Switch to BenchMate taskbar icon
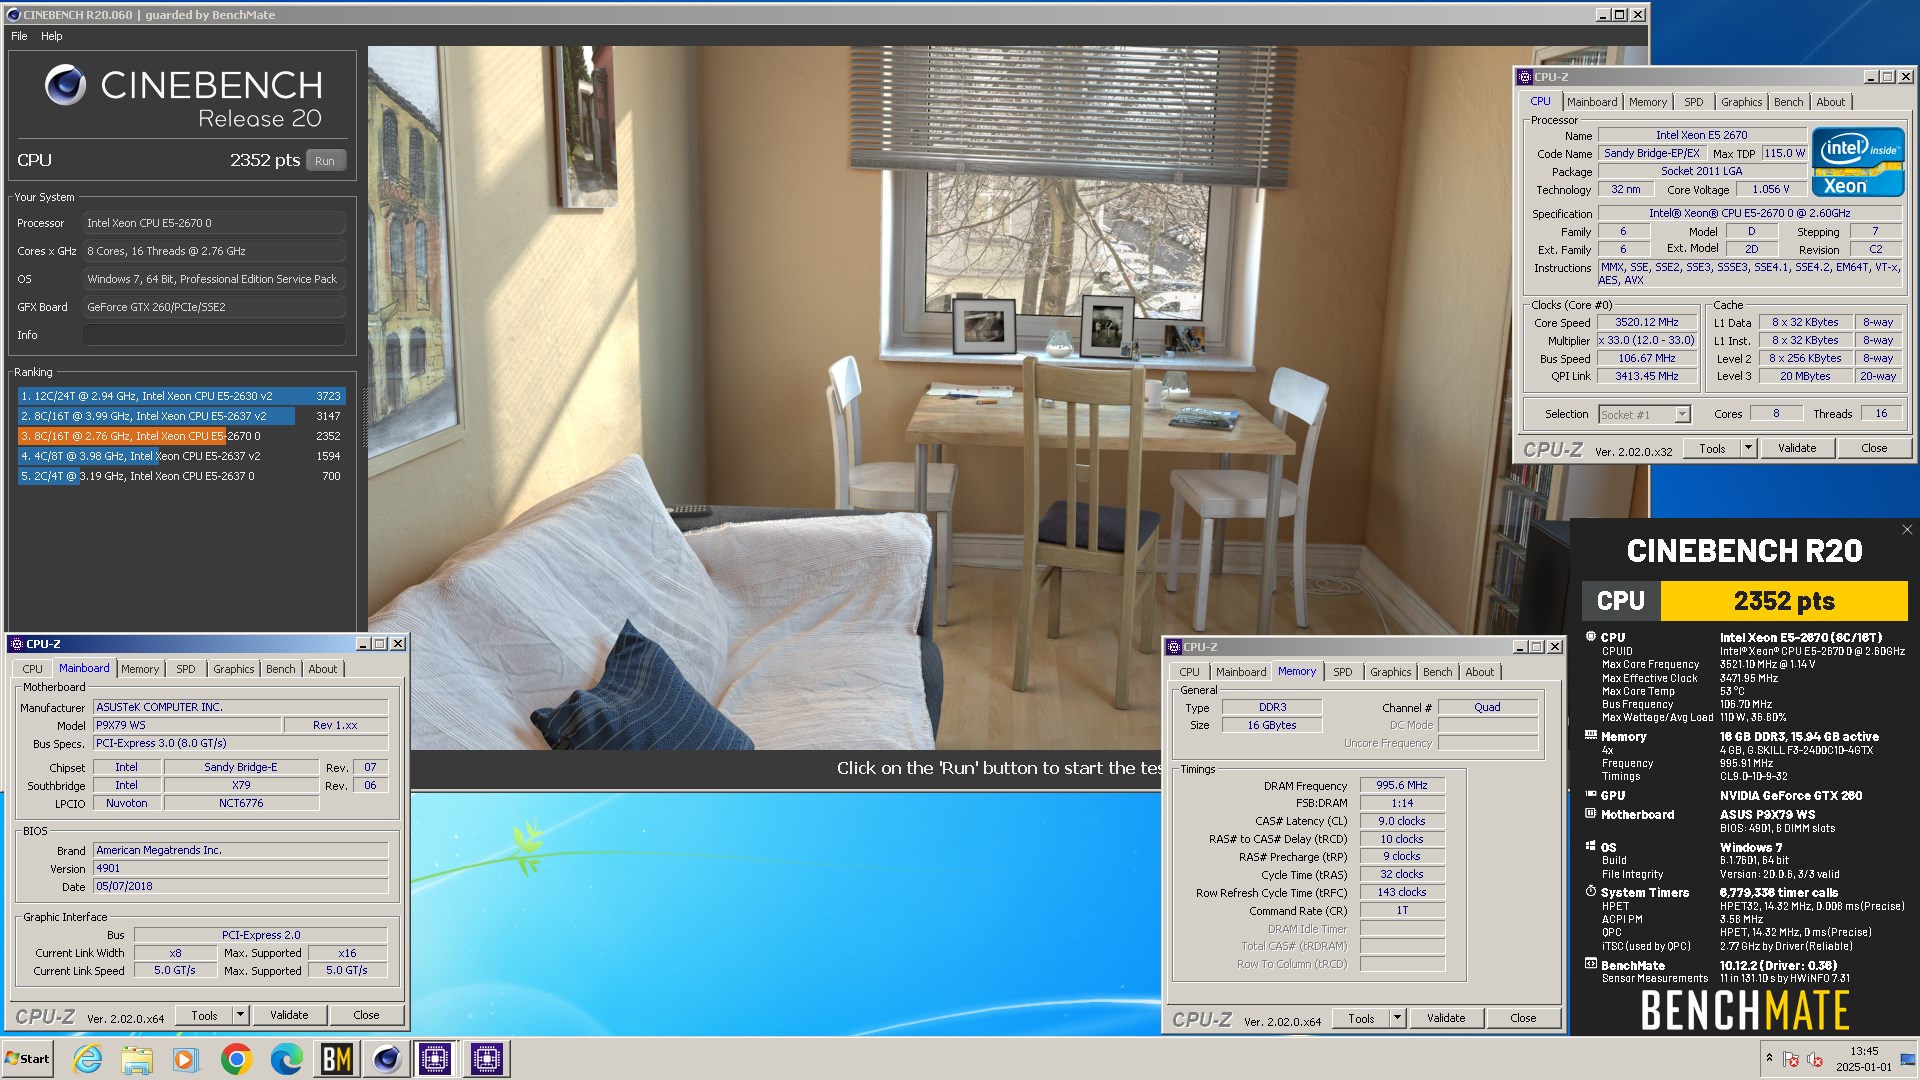 [x=336, y=1059]
